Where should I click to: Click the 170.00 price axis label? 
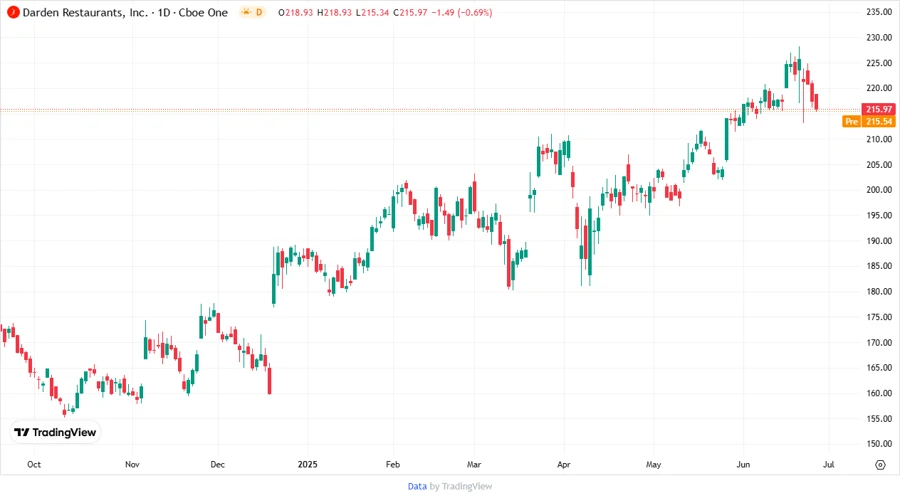(879, 343)
